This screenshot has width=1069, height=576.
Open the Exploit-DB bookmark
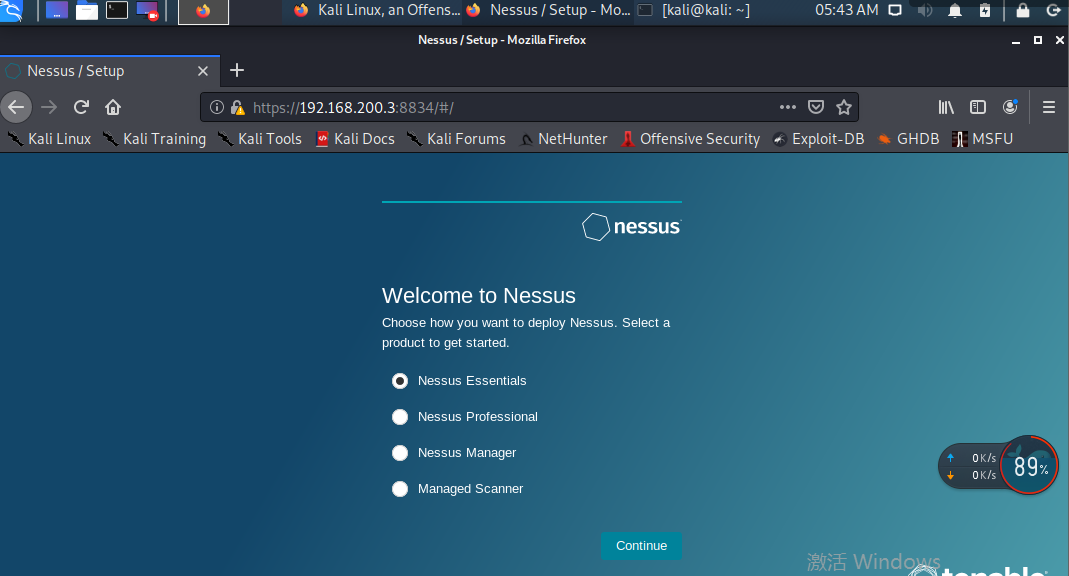pyautogui.click(x=818, y=139)
